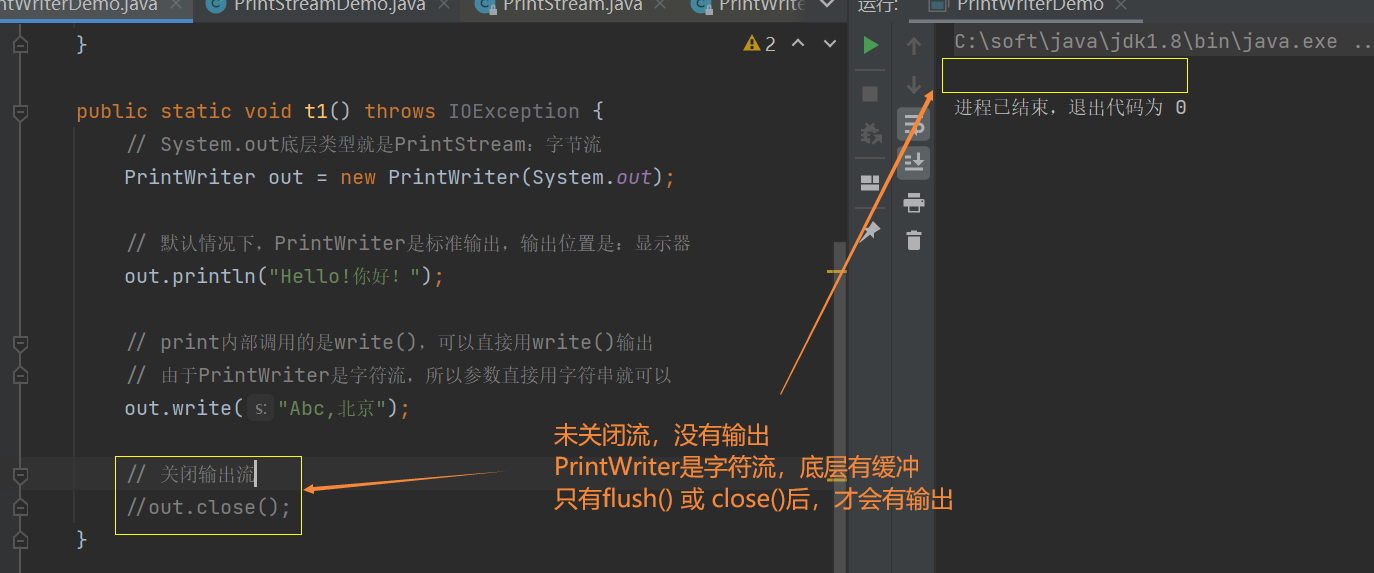Move down the stack trace with down arrow

(x=913, y=85)
